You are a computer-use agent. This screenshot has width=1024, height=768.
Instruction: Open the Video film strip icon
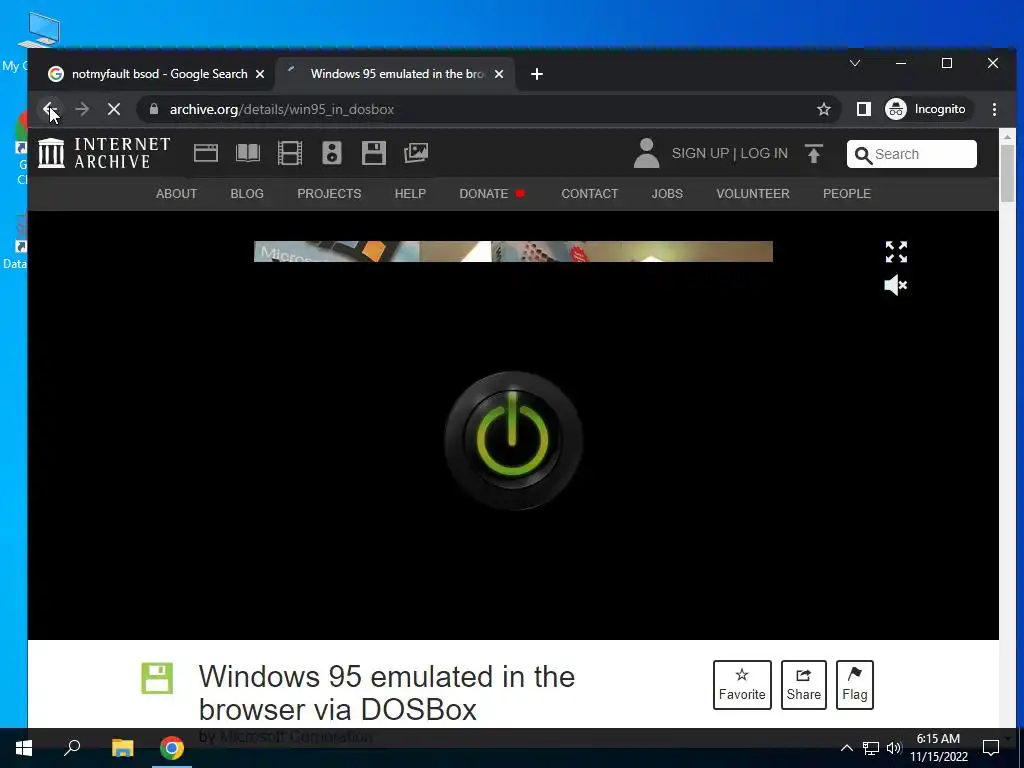(x=289, y=153)
